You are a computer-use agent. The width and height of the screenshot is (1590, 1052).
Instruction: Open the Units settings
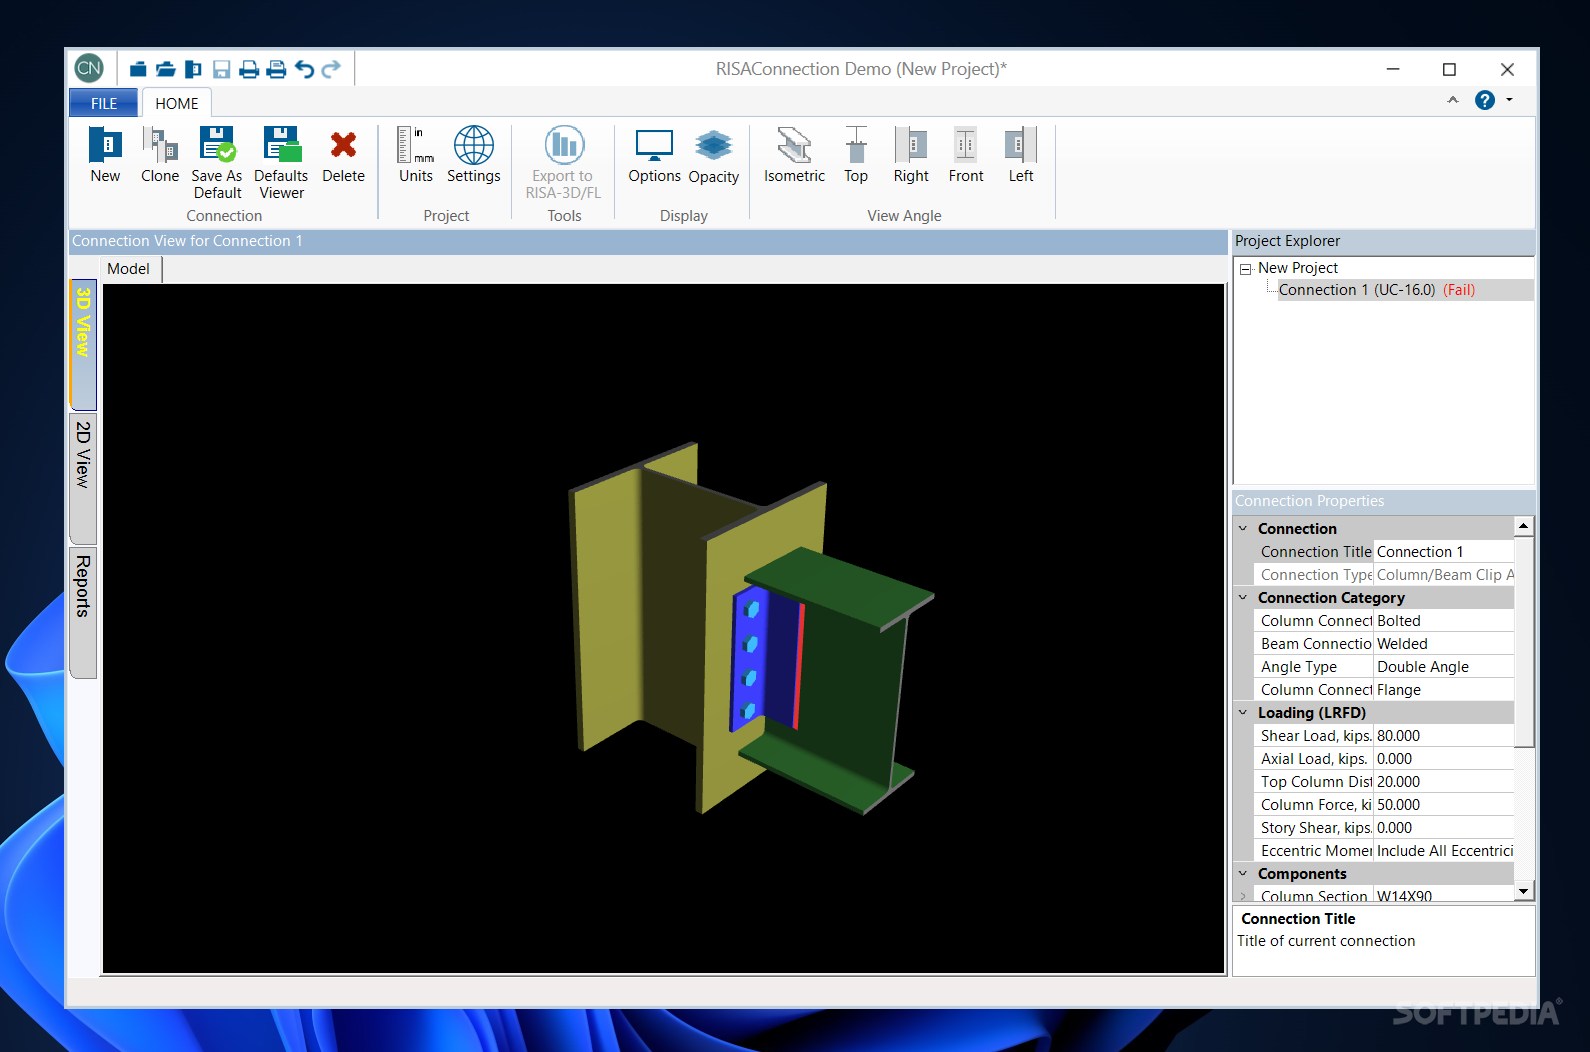coord(416,155)
